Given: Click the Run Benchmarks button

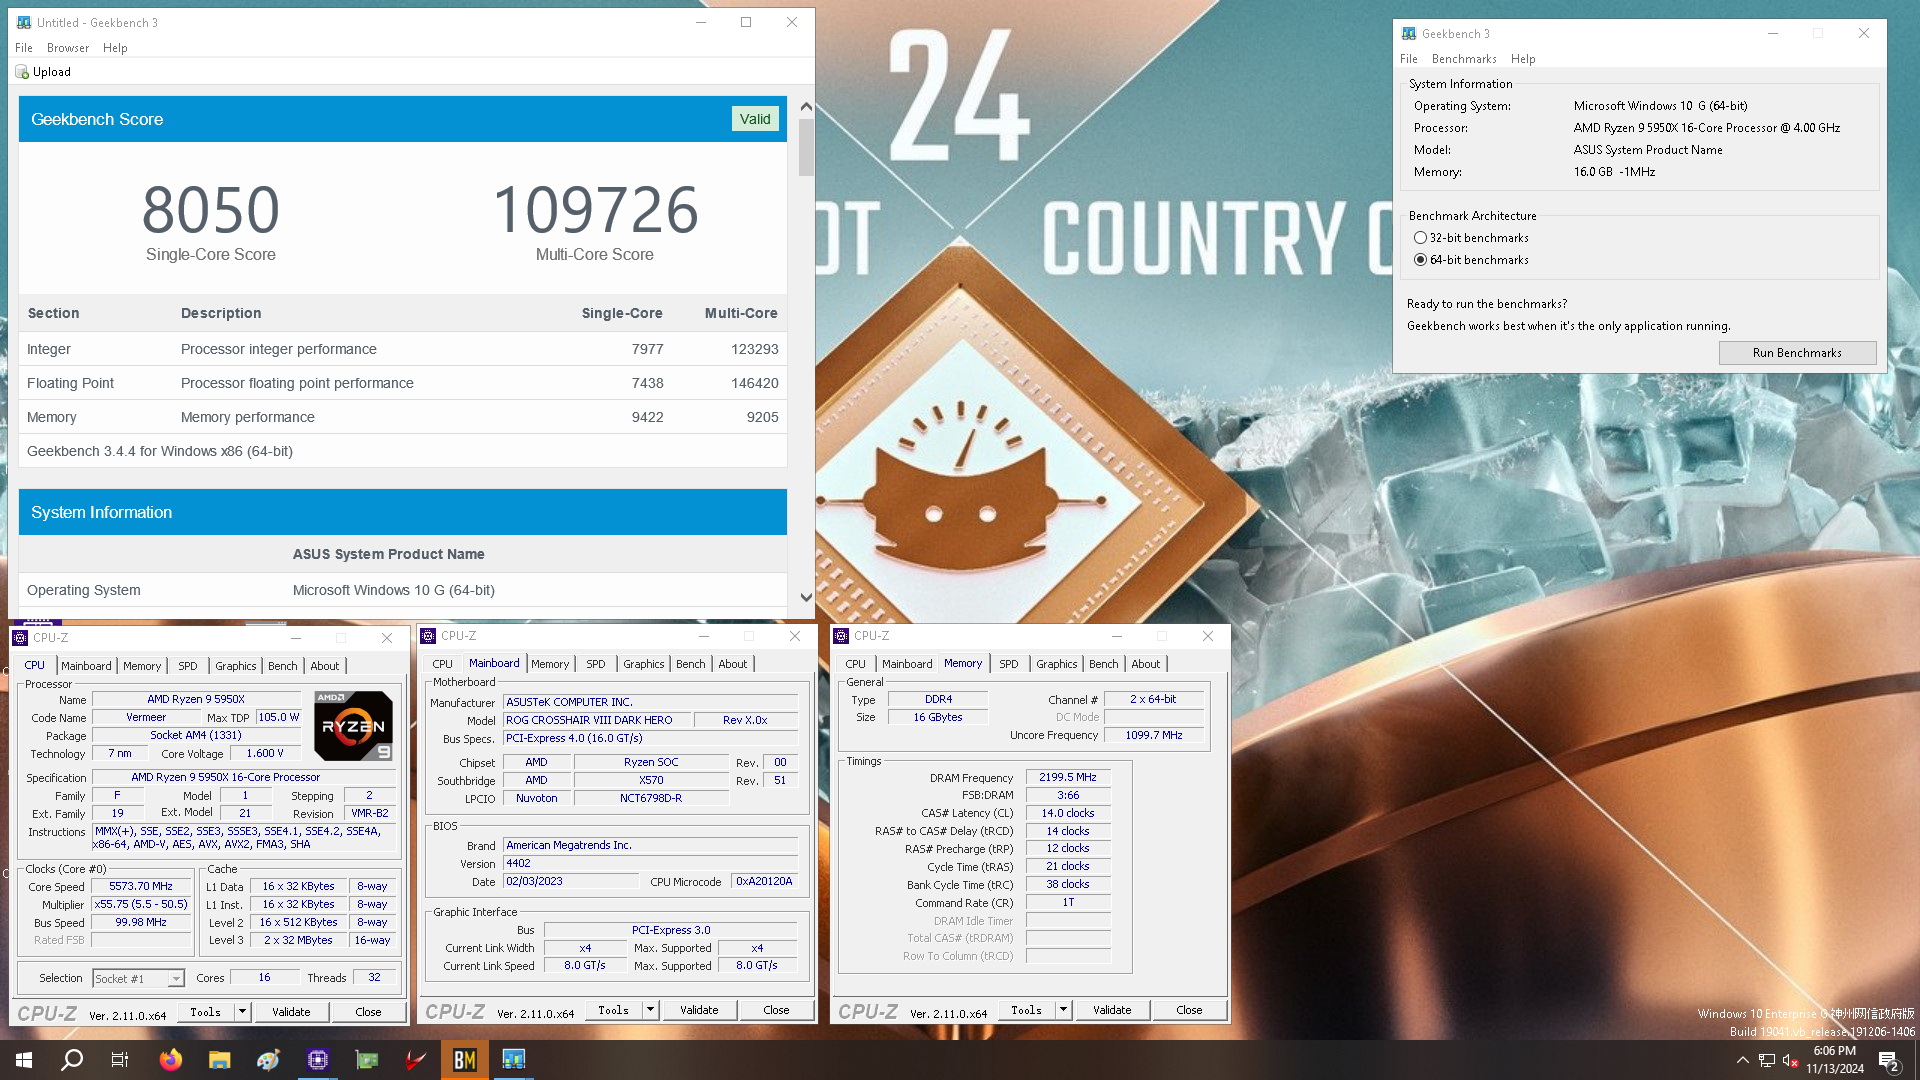Looking at the screenshot, I should [x=1797, y=353].
